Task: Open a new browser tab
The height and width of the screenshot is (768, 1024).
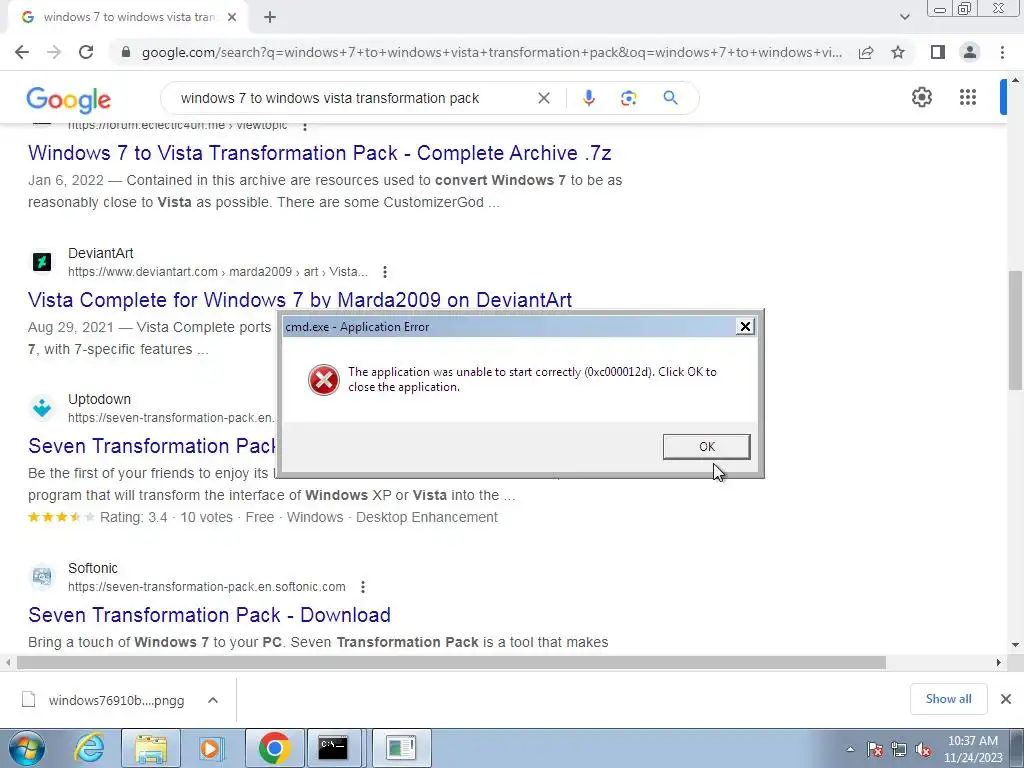Action: pos(270,18)
